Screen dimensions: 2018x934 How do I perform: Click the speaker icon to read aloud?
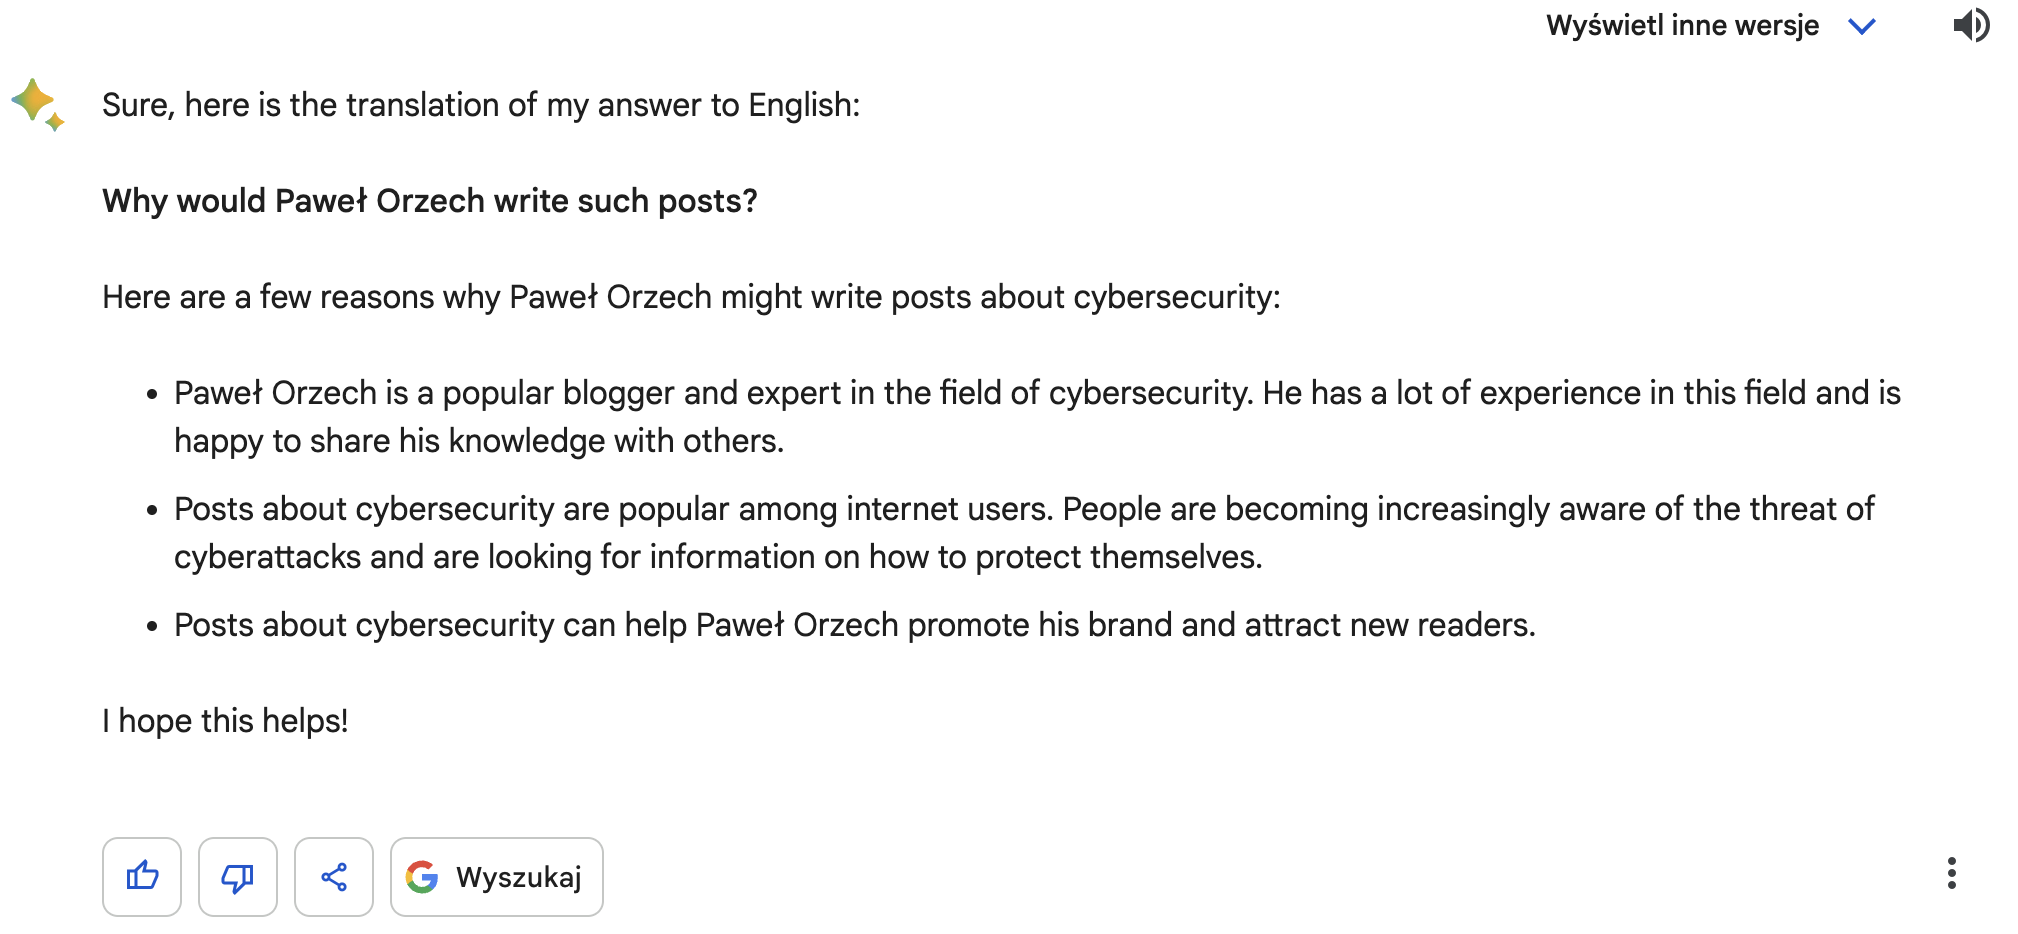click(x=1971, y=25)
